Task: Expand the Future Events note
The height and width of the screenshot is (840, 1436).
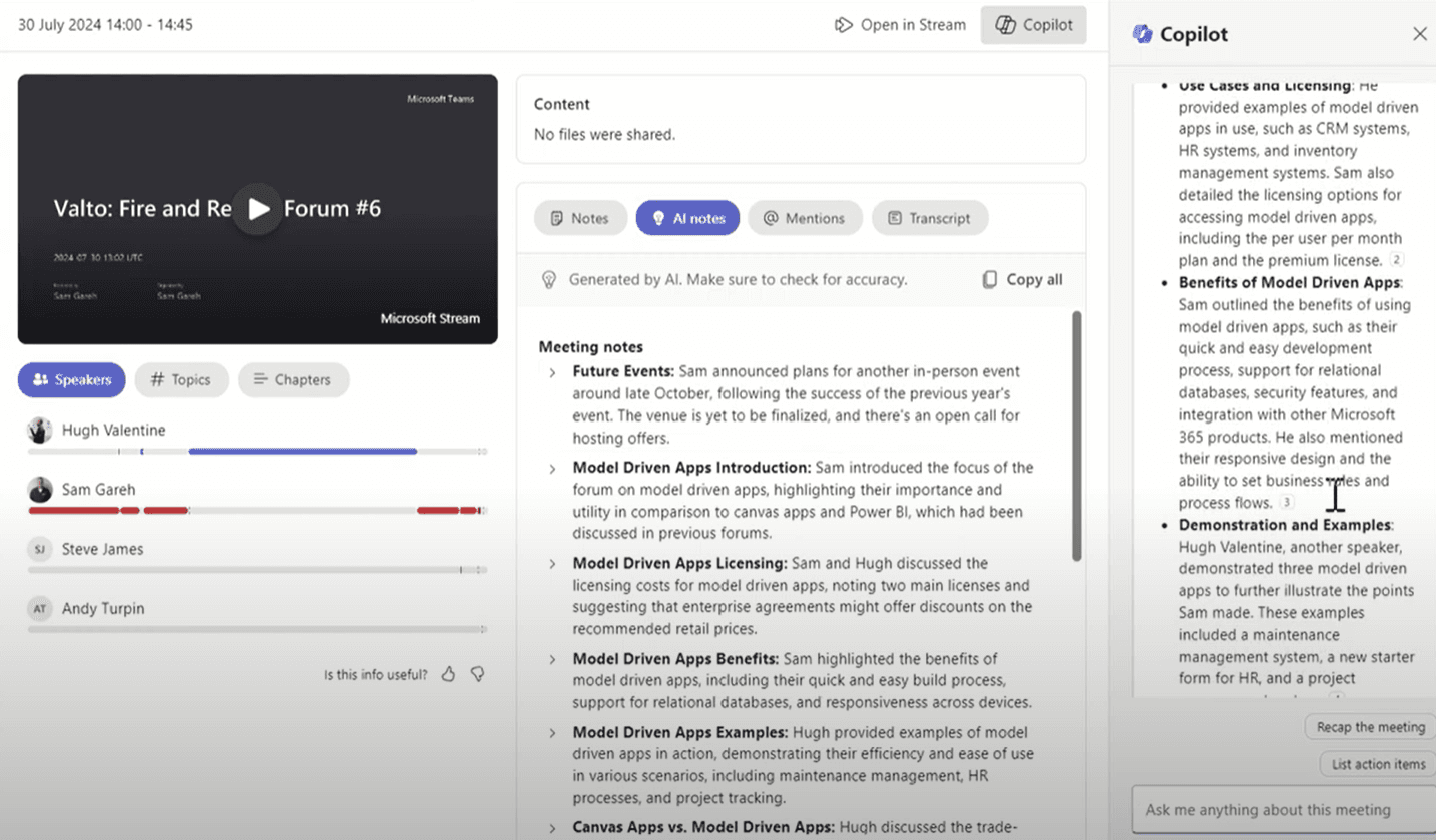Action: [x=551, y=372]
